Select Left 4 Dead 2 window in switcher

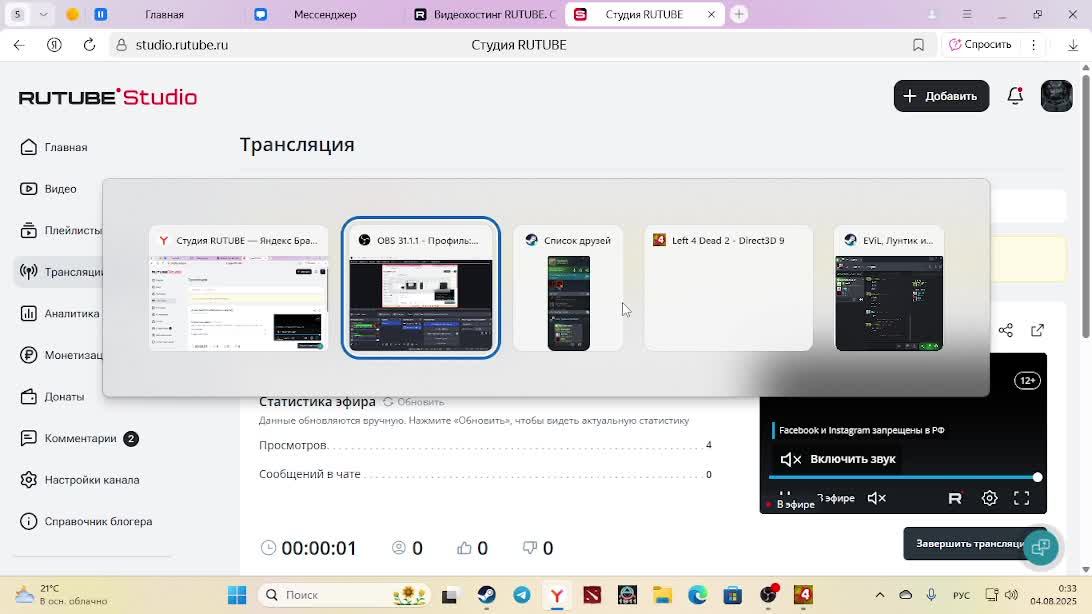[728, 288]
